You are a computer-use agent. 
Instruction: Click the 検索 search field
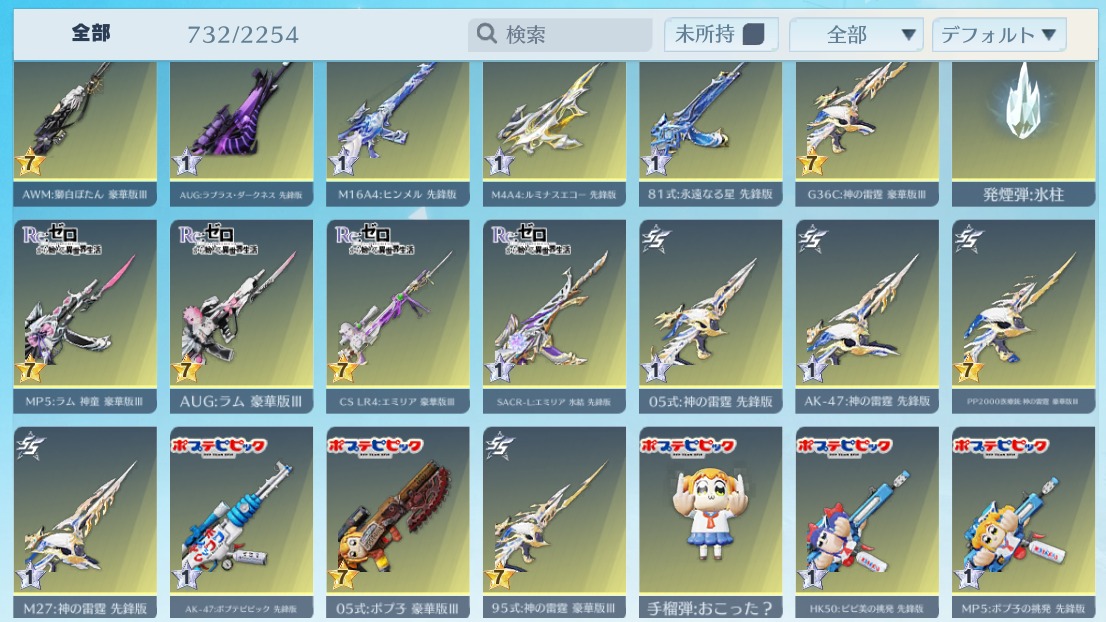(560, 34)
